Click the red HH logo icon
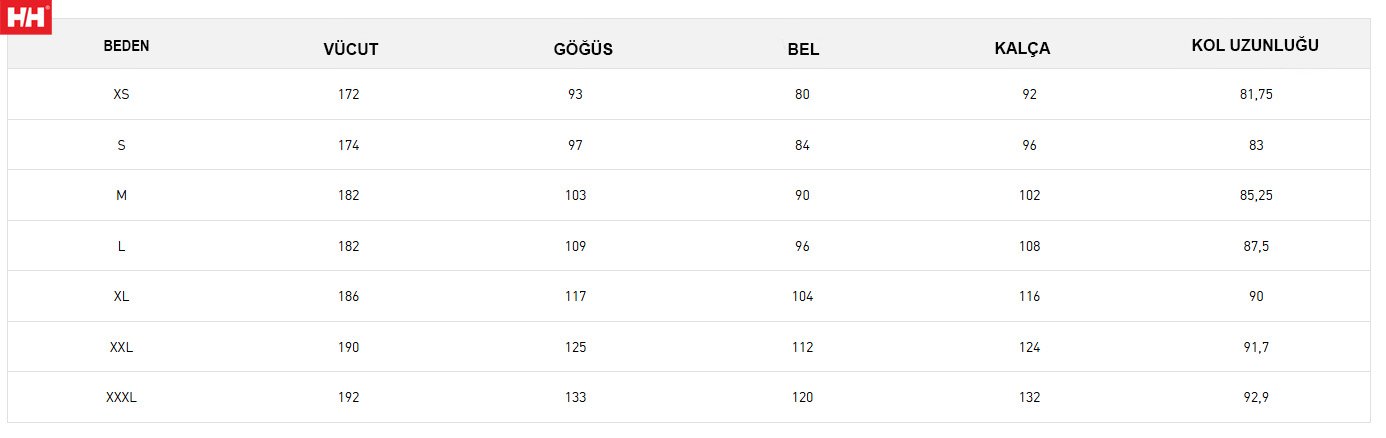The height and width of the screenshot is (438, 1386). [25, 17]
